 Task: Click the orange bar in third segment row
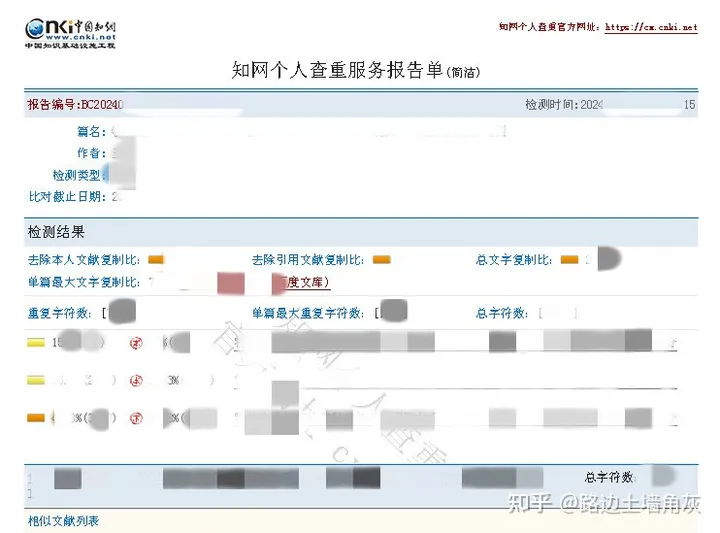click(x=36, y=418)
